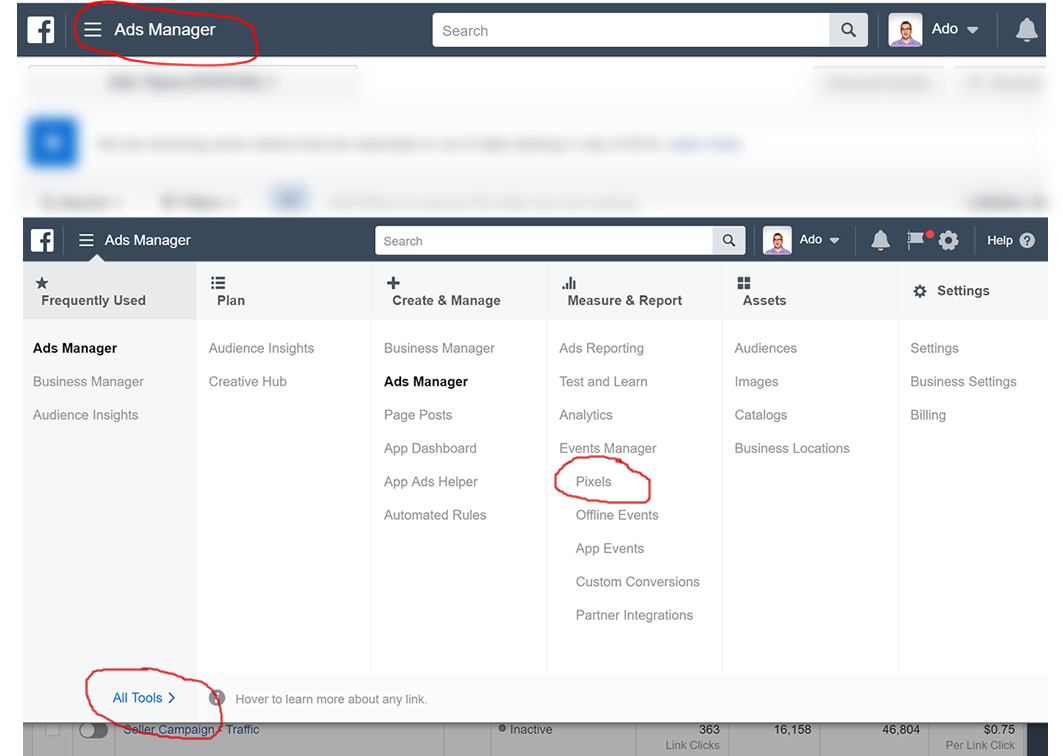
Task: Open the notifications bell in the lower bar
Action: [x=880, y=240]
